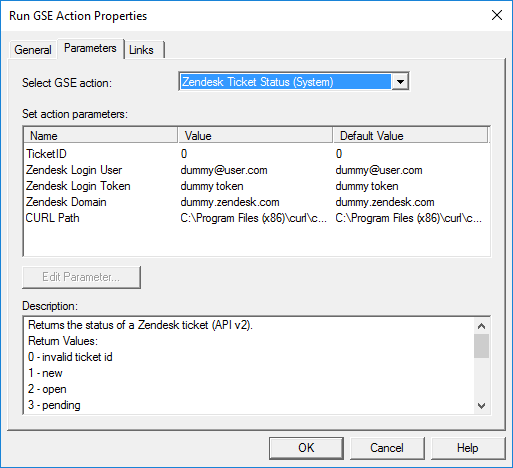Open the Links tab
Viewport: 513px width, 468px height.
tap(144, 50)
